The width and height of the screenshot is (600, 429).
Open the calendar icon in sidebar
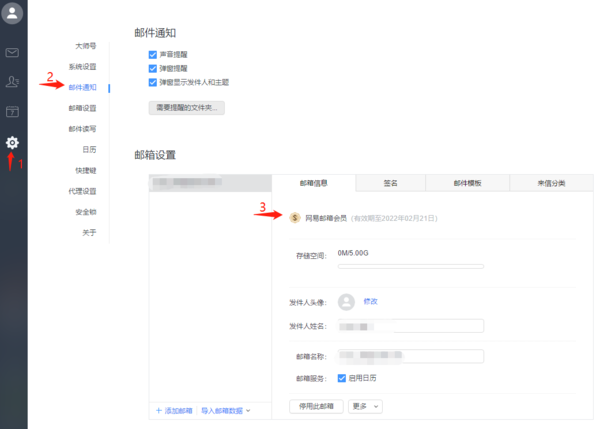click(x=13, y=112)
